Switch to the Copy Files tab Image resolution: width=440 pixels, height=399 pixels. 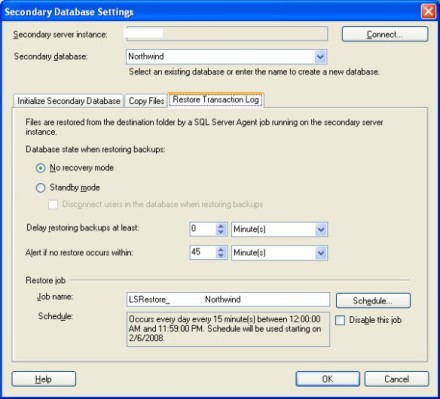click(146, 101)
